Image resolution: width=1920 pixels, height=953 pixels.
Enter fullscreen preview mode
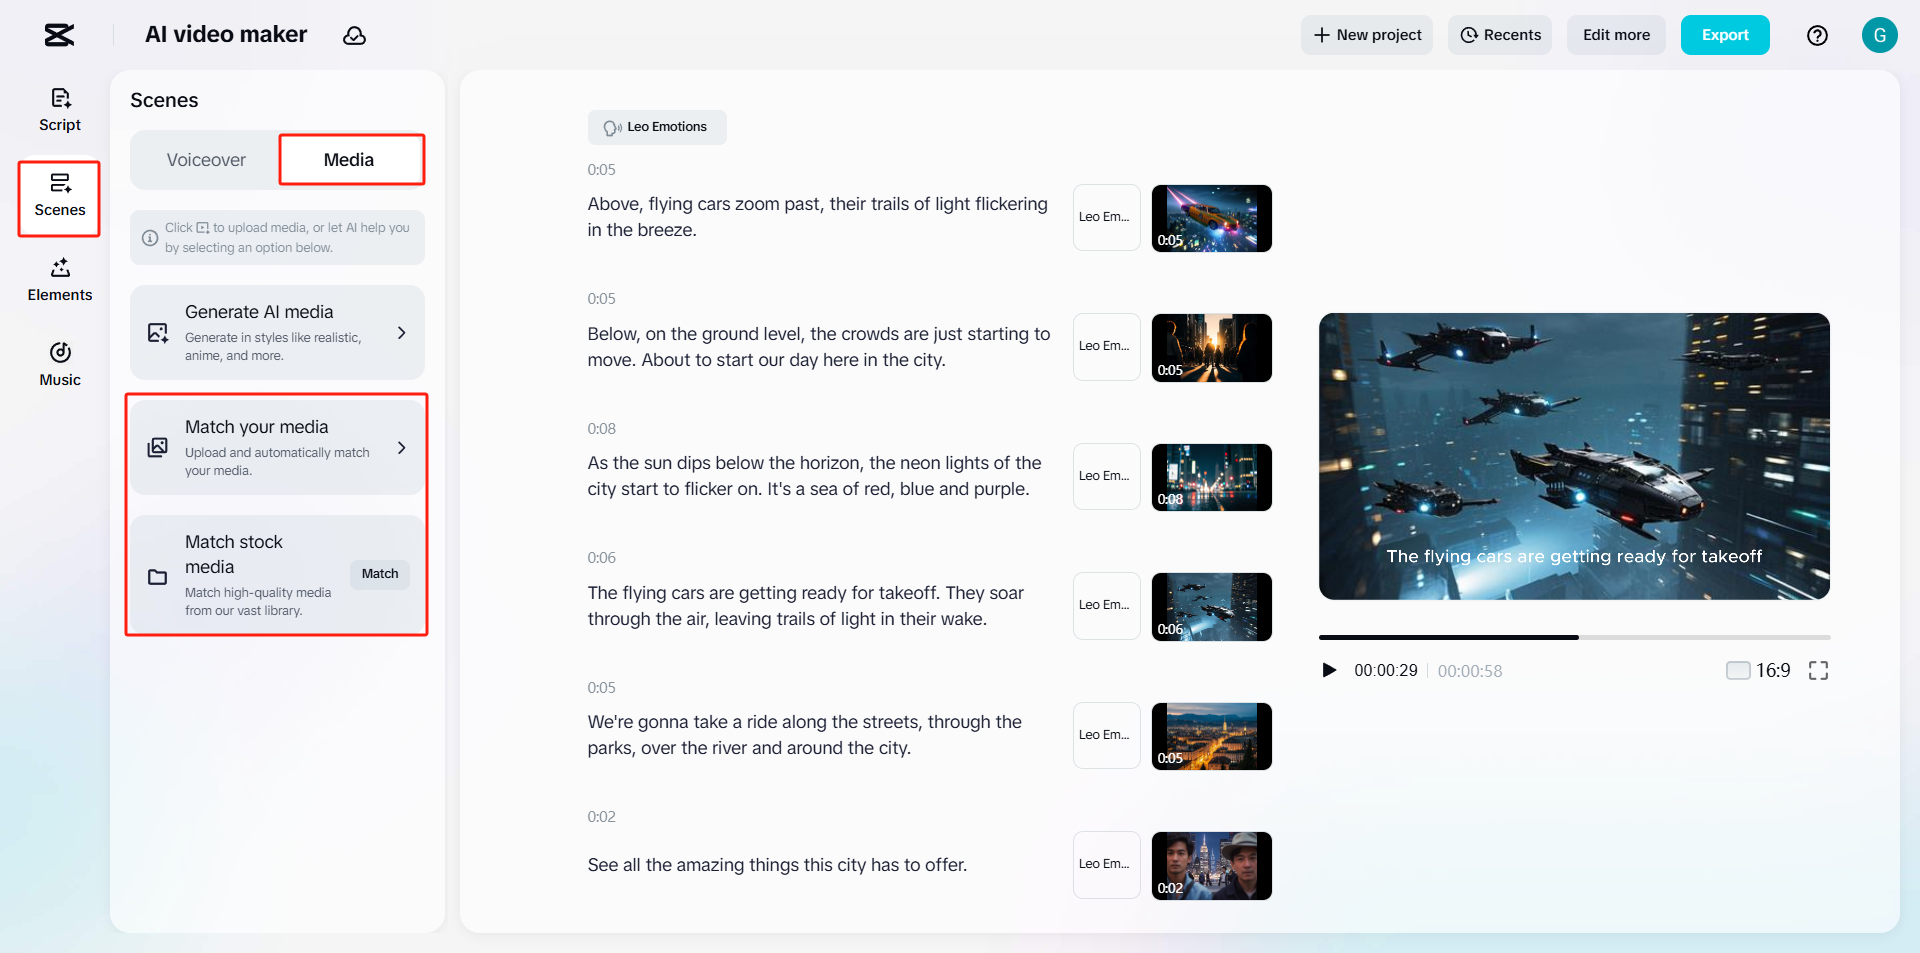tap(1818, 670)
